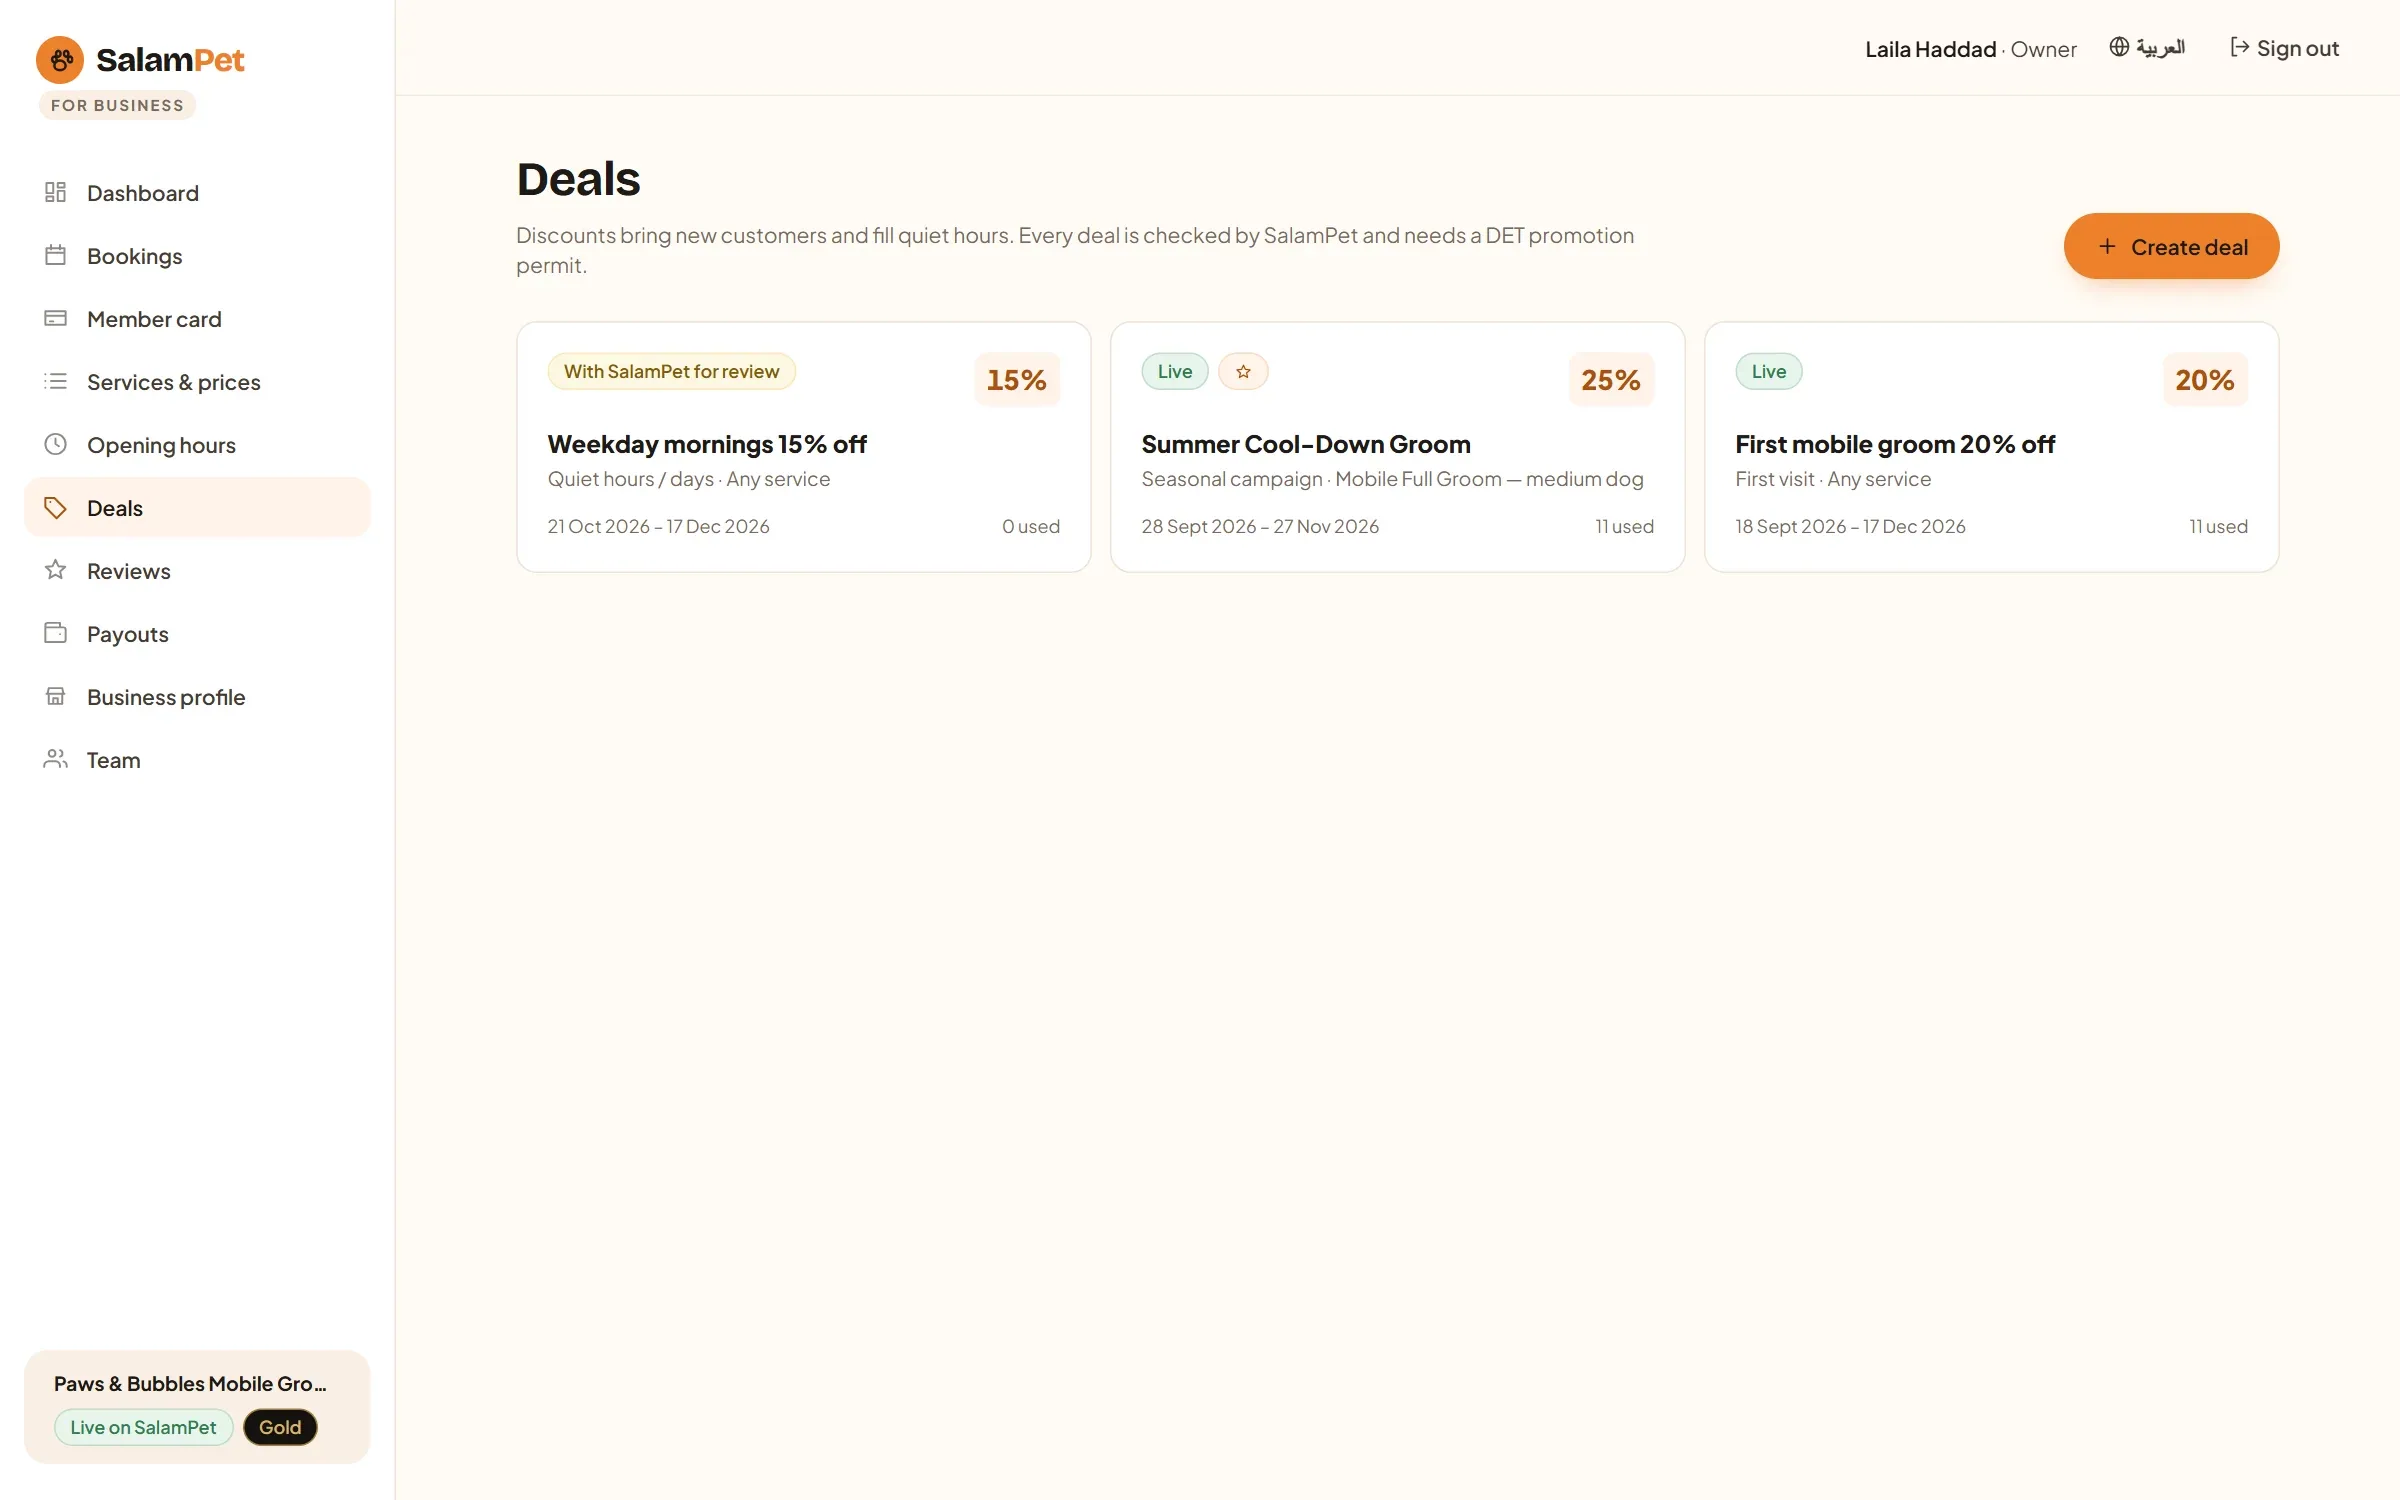Open the First mobile groom 20% off deal
This screenshot has height=1500, width=2400.
[1991, 447]
